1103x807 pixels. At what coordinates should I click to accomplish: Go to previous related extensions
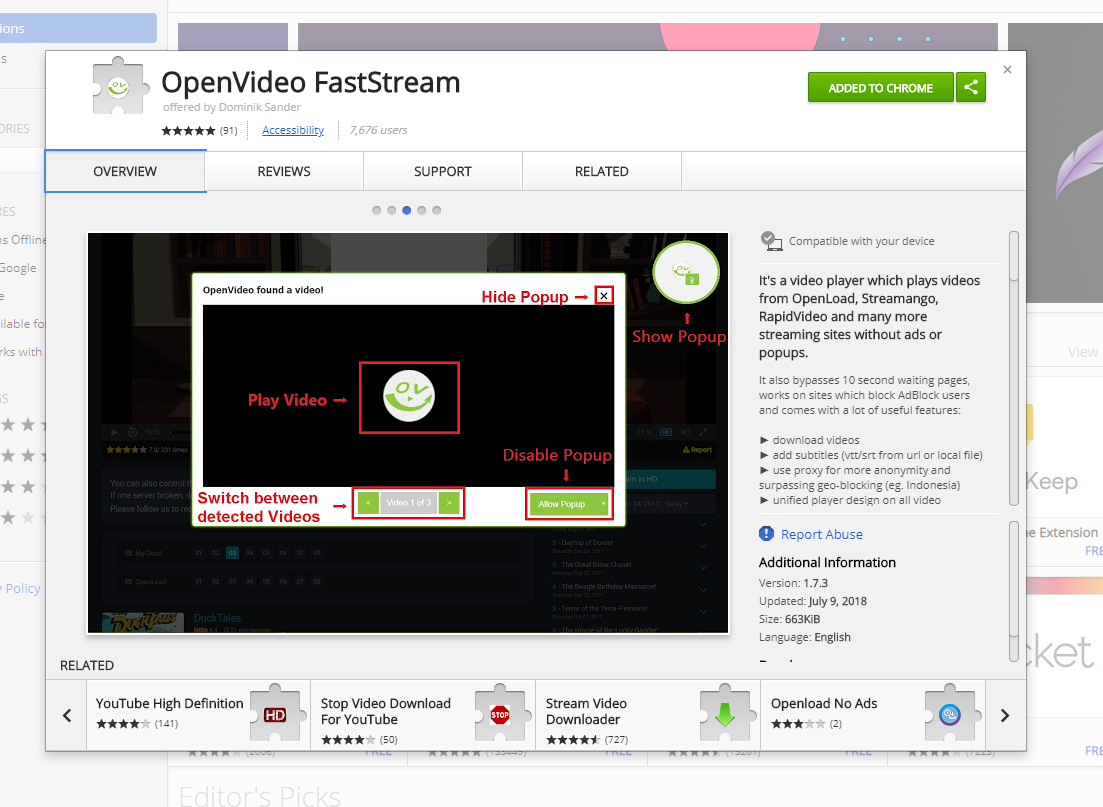pyautogui.click(x=67, y=716)
